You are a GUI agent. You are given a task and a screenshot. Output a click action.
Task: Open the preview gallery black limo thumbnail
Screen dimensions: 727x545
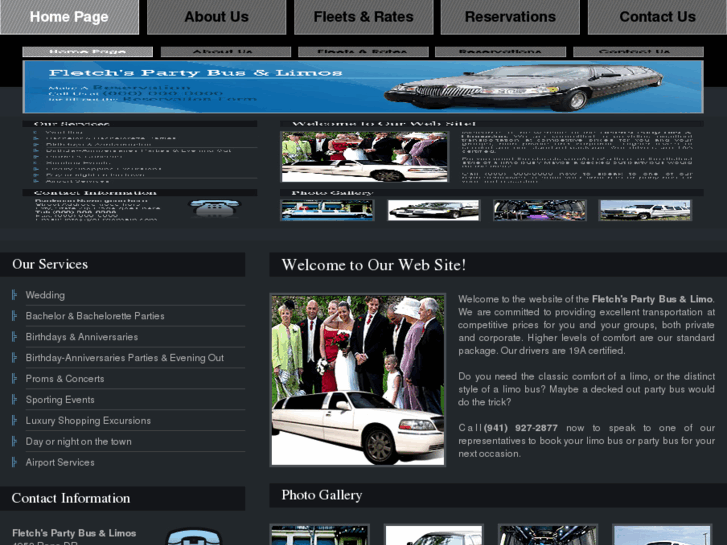pyautogui.click(x=434, y=210)
